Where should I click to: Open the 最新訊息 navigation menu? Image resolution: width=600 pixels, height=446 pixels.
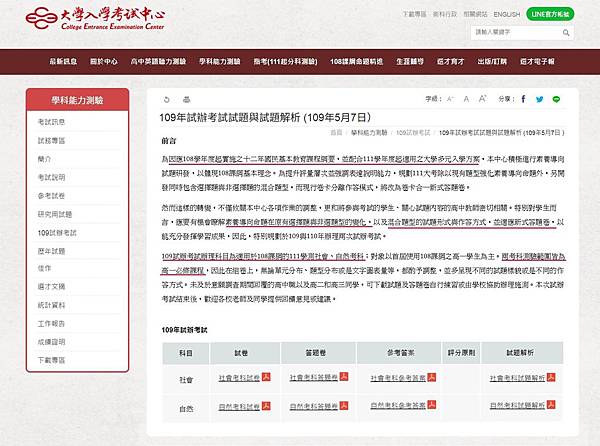coord(63,62)
